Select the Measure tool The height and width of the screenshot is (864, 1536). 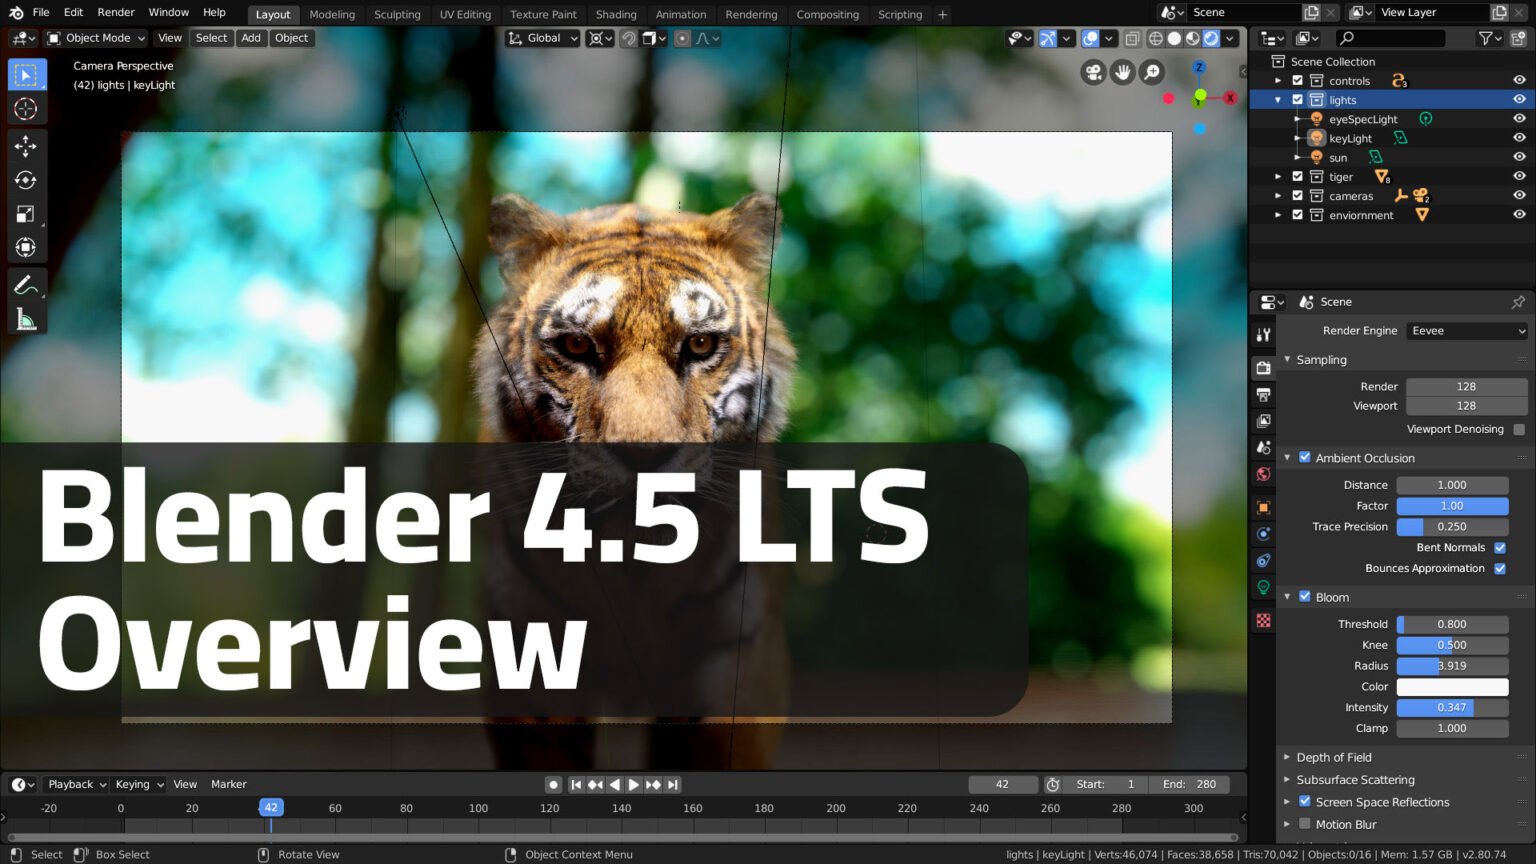tap(27, 318)
